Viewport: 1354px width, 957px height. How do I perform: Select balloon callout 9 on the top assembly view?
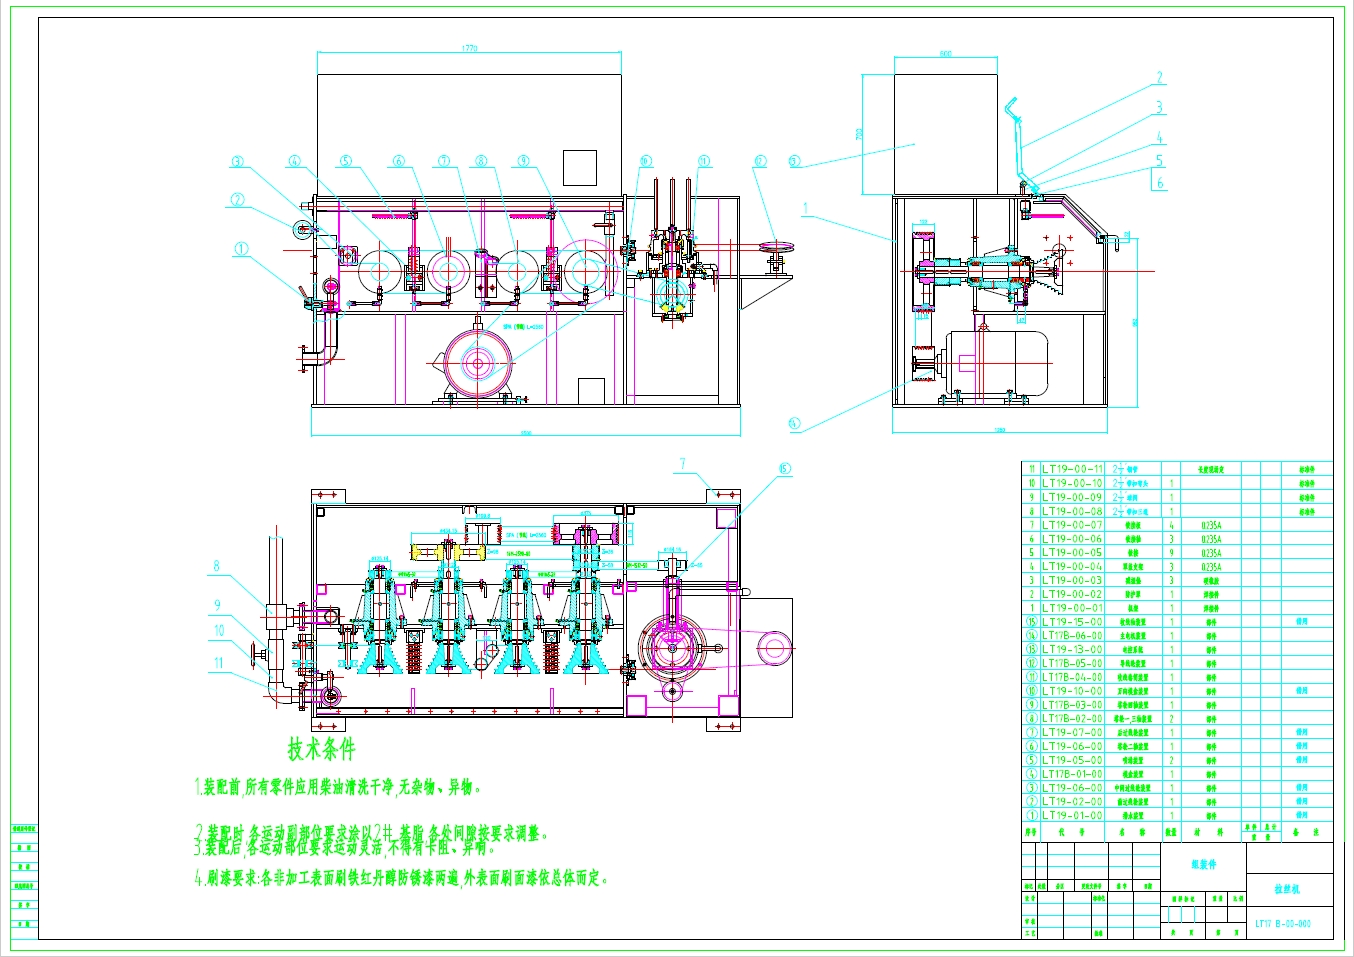click(x=523, y=159)
